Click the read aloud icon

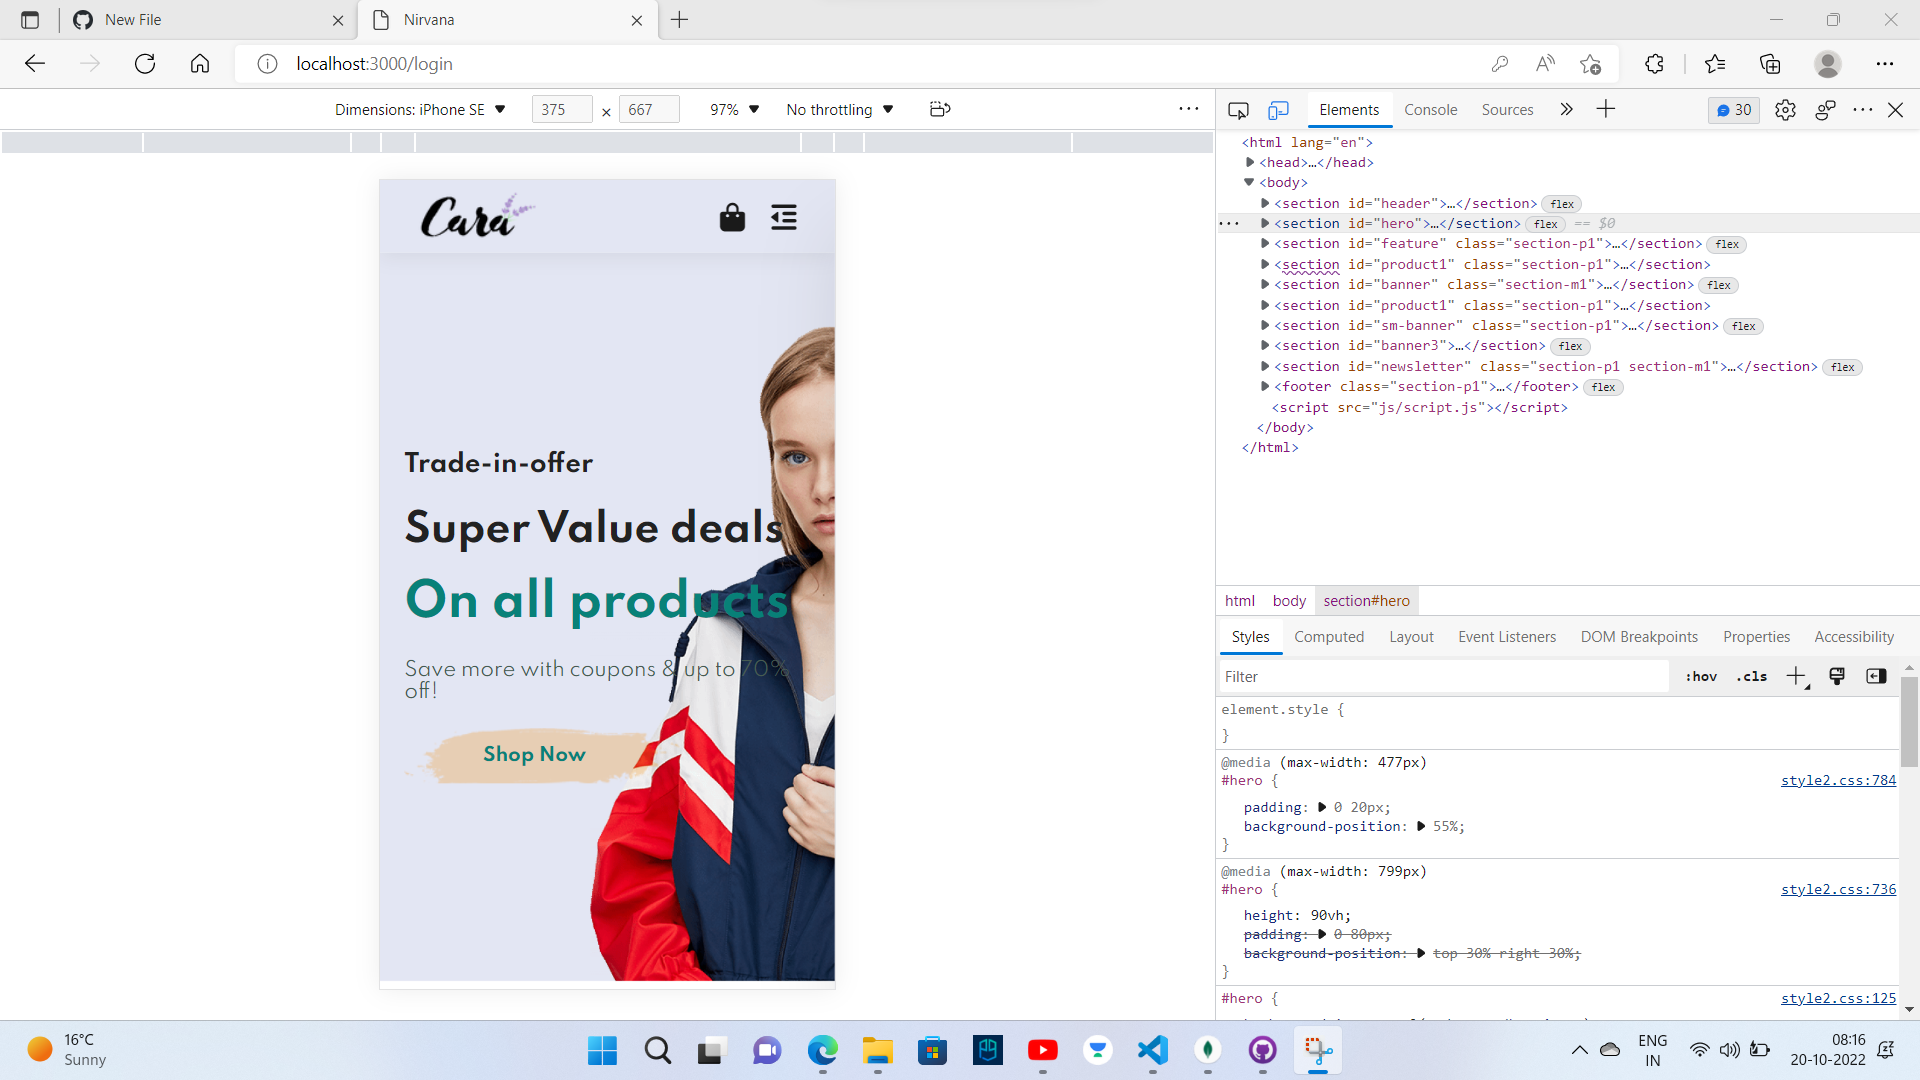click(1545, 64)
